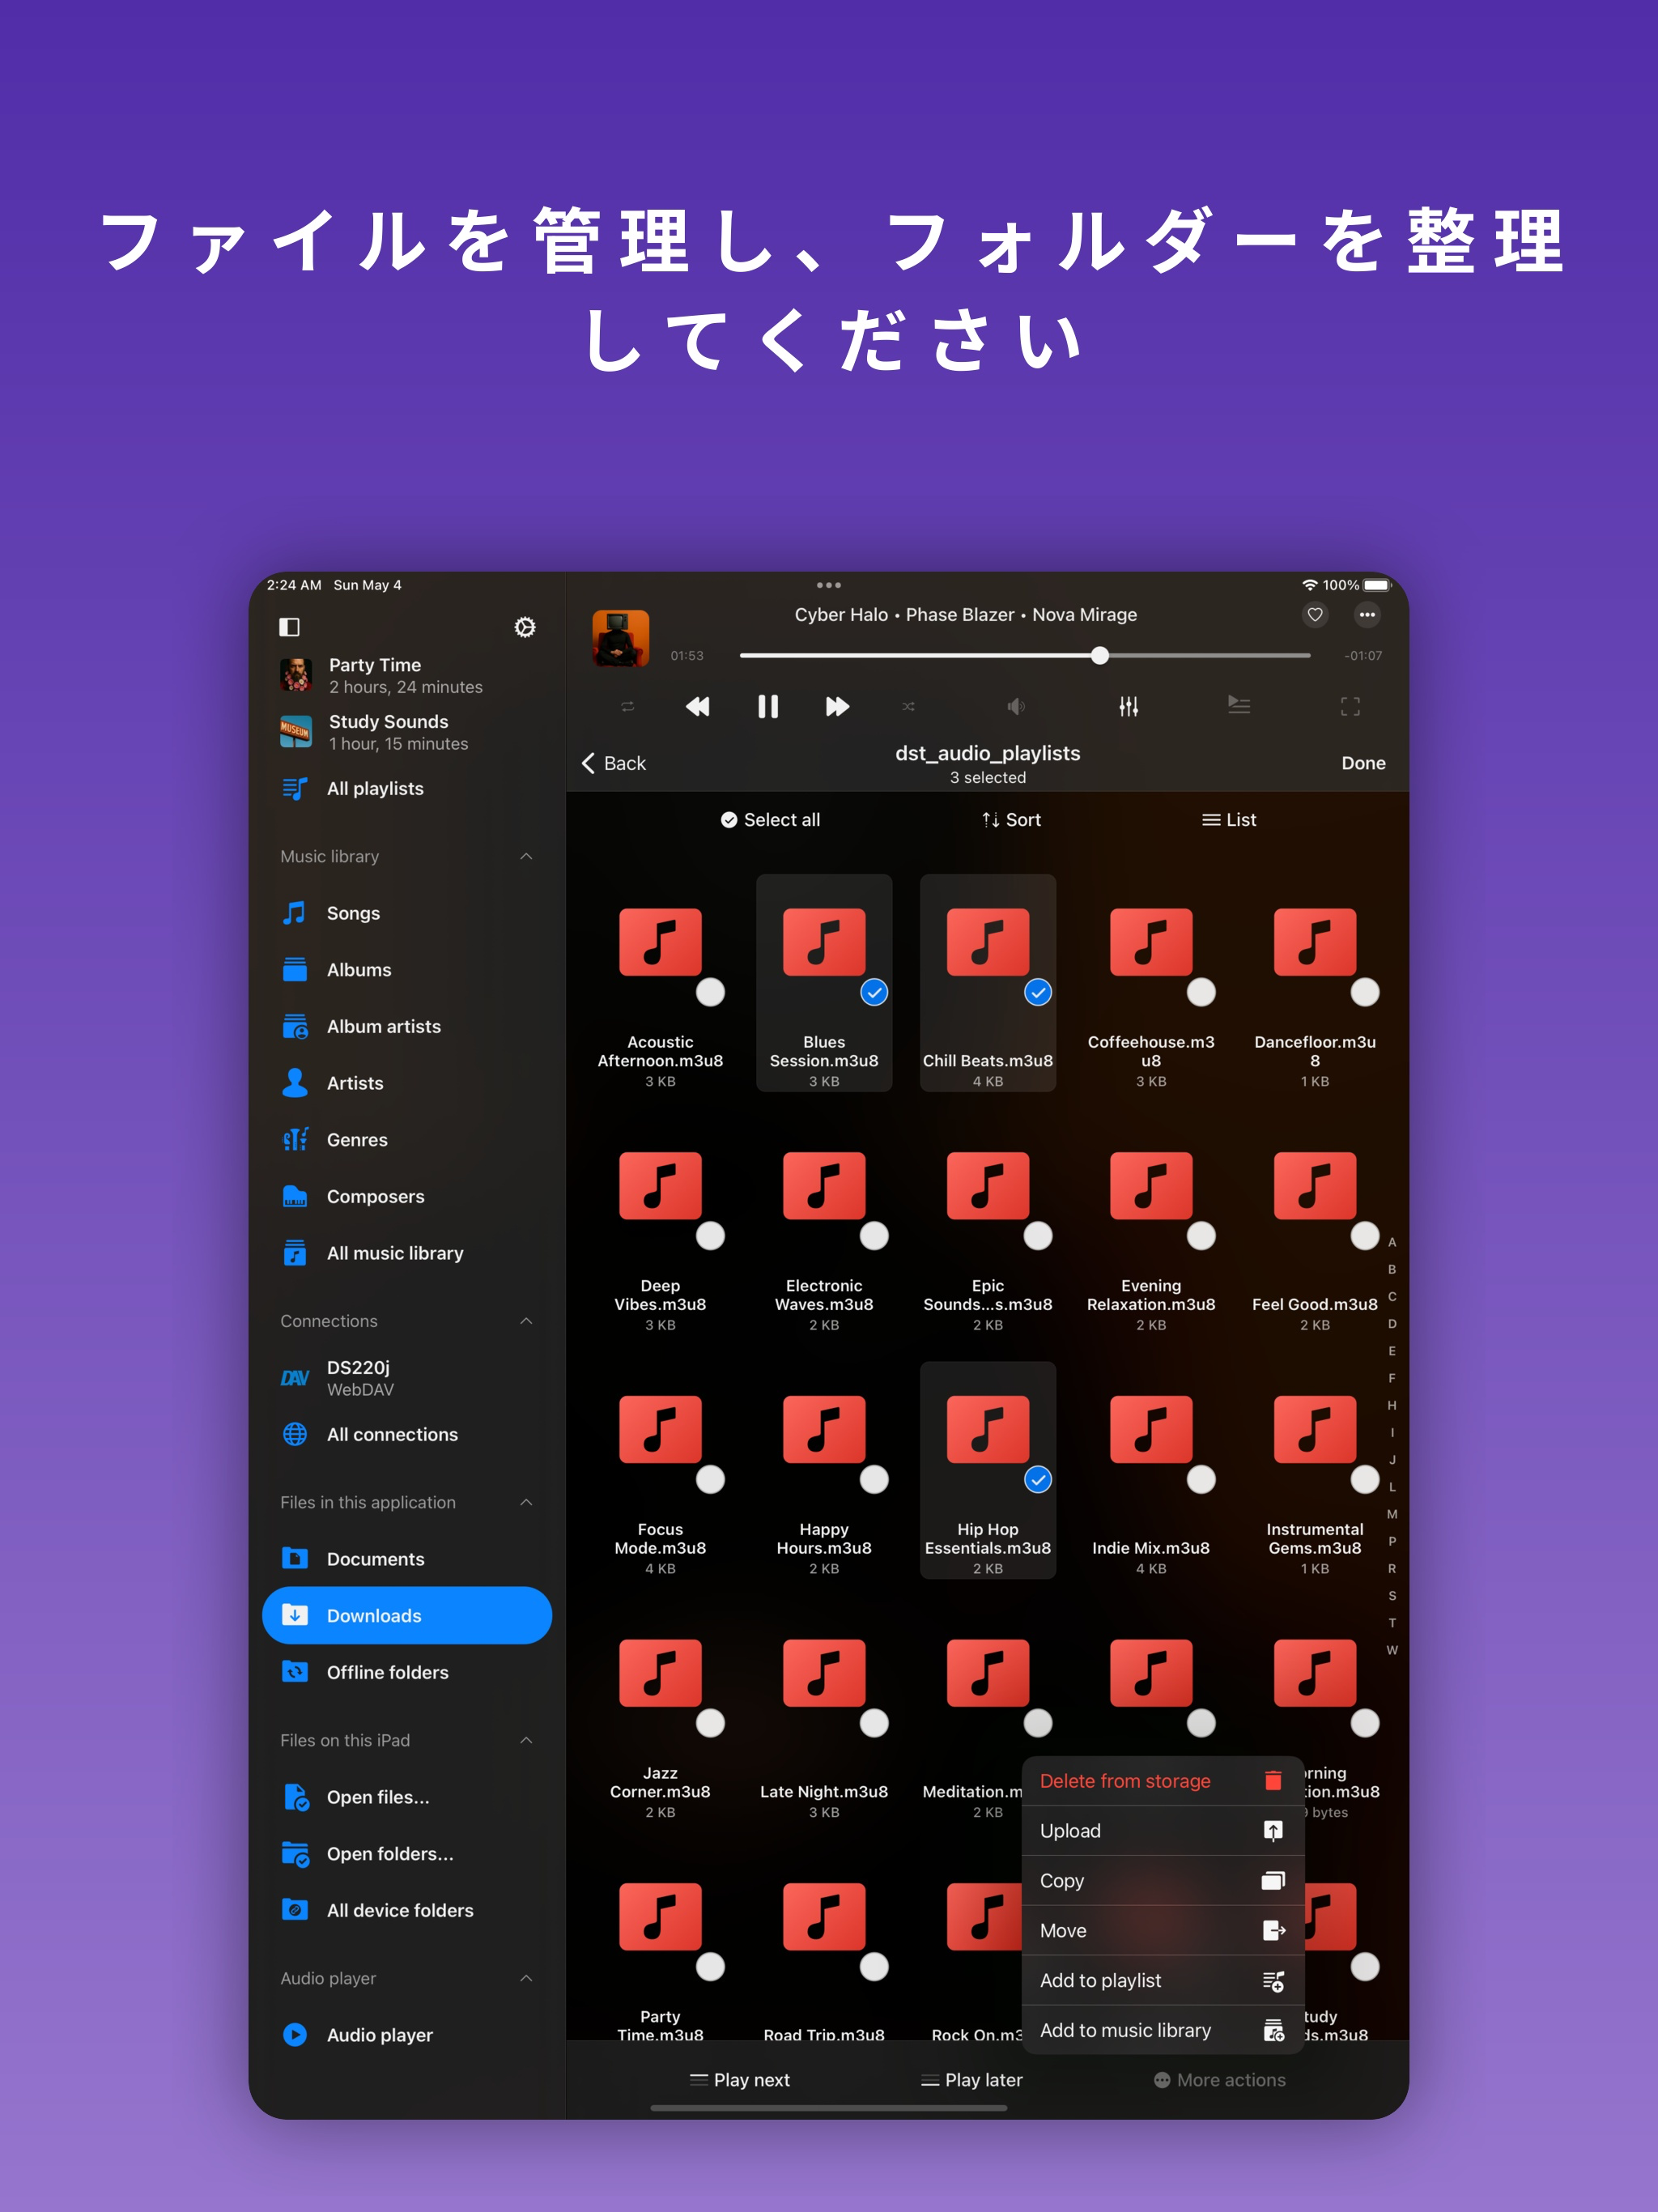Open settings gear in sidebar
Viewport: 1658px width, 2212px height.
click(525, 627)
